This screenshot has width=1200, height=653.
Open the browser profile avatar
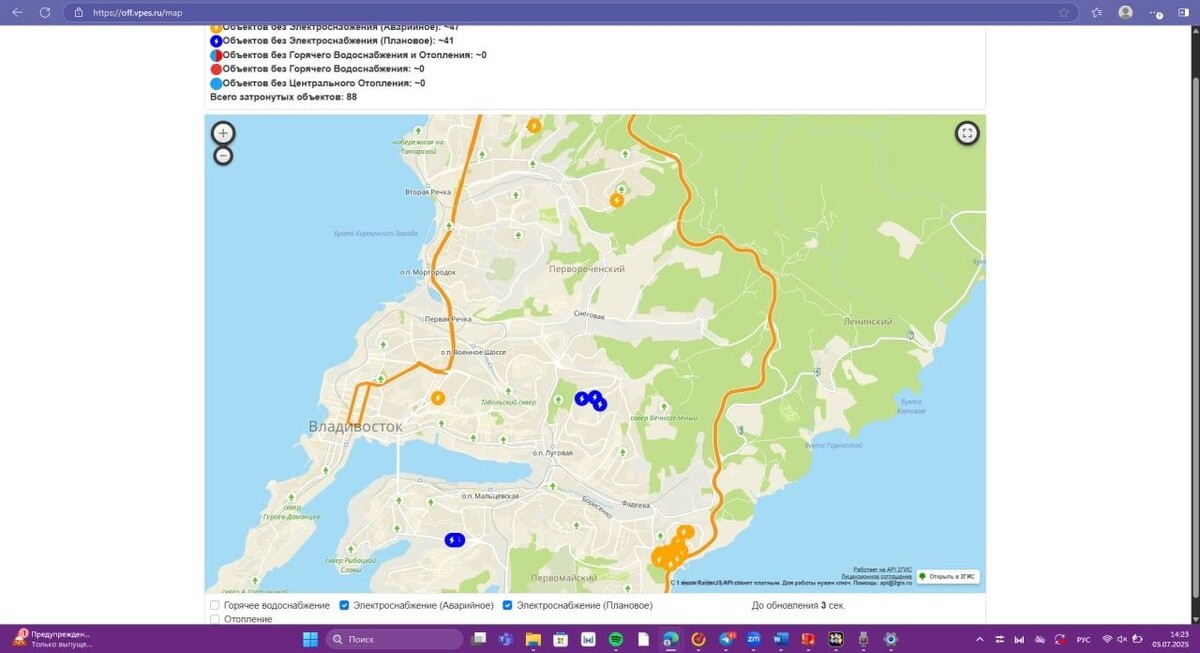point(1126,13)
